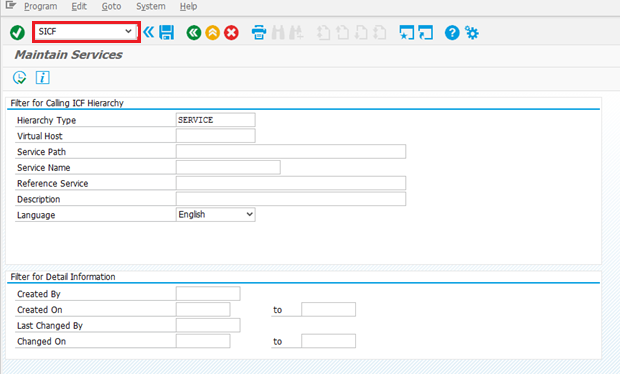Click the green Back arrow icon
This screenshot has width=622, height=374.
[194, 33]
